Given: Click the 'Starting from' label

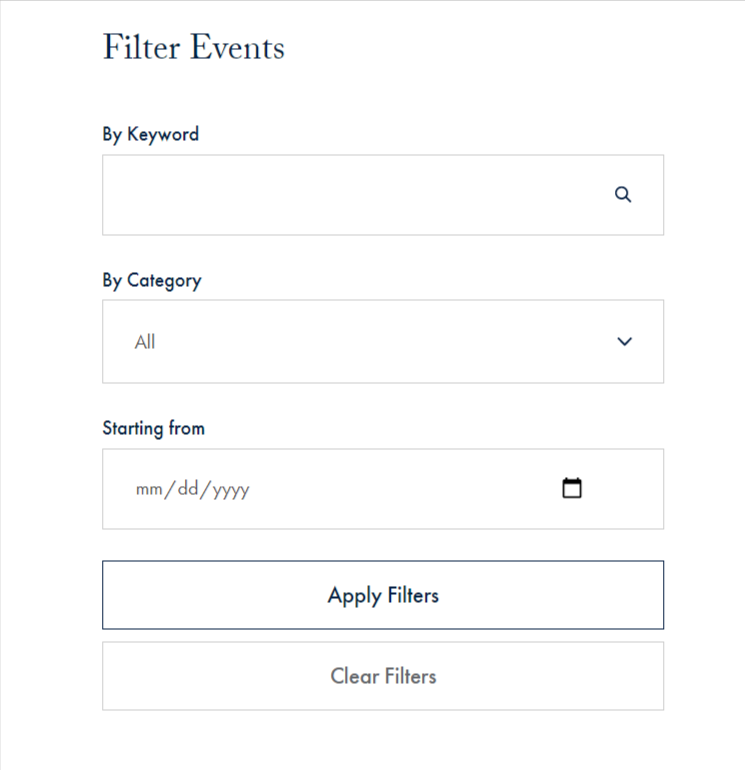Looking at the screenshot, I should pos(153,428).
